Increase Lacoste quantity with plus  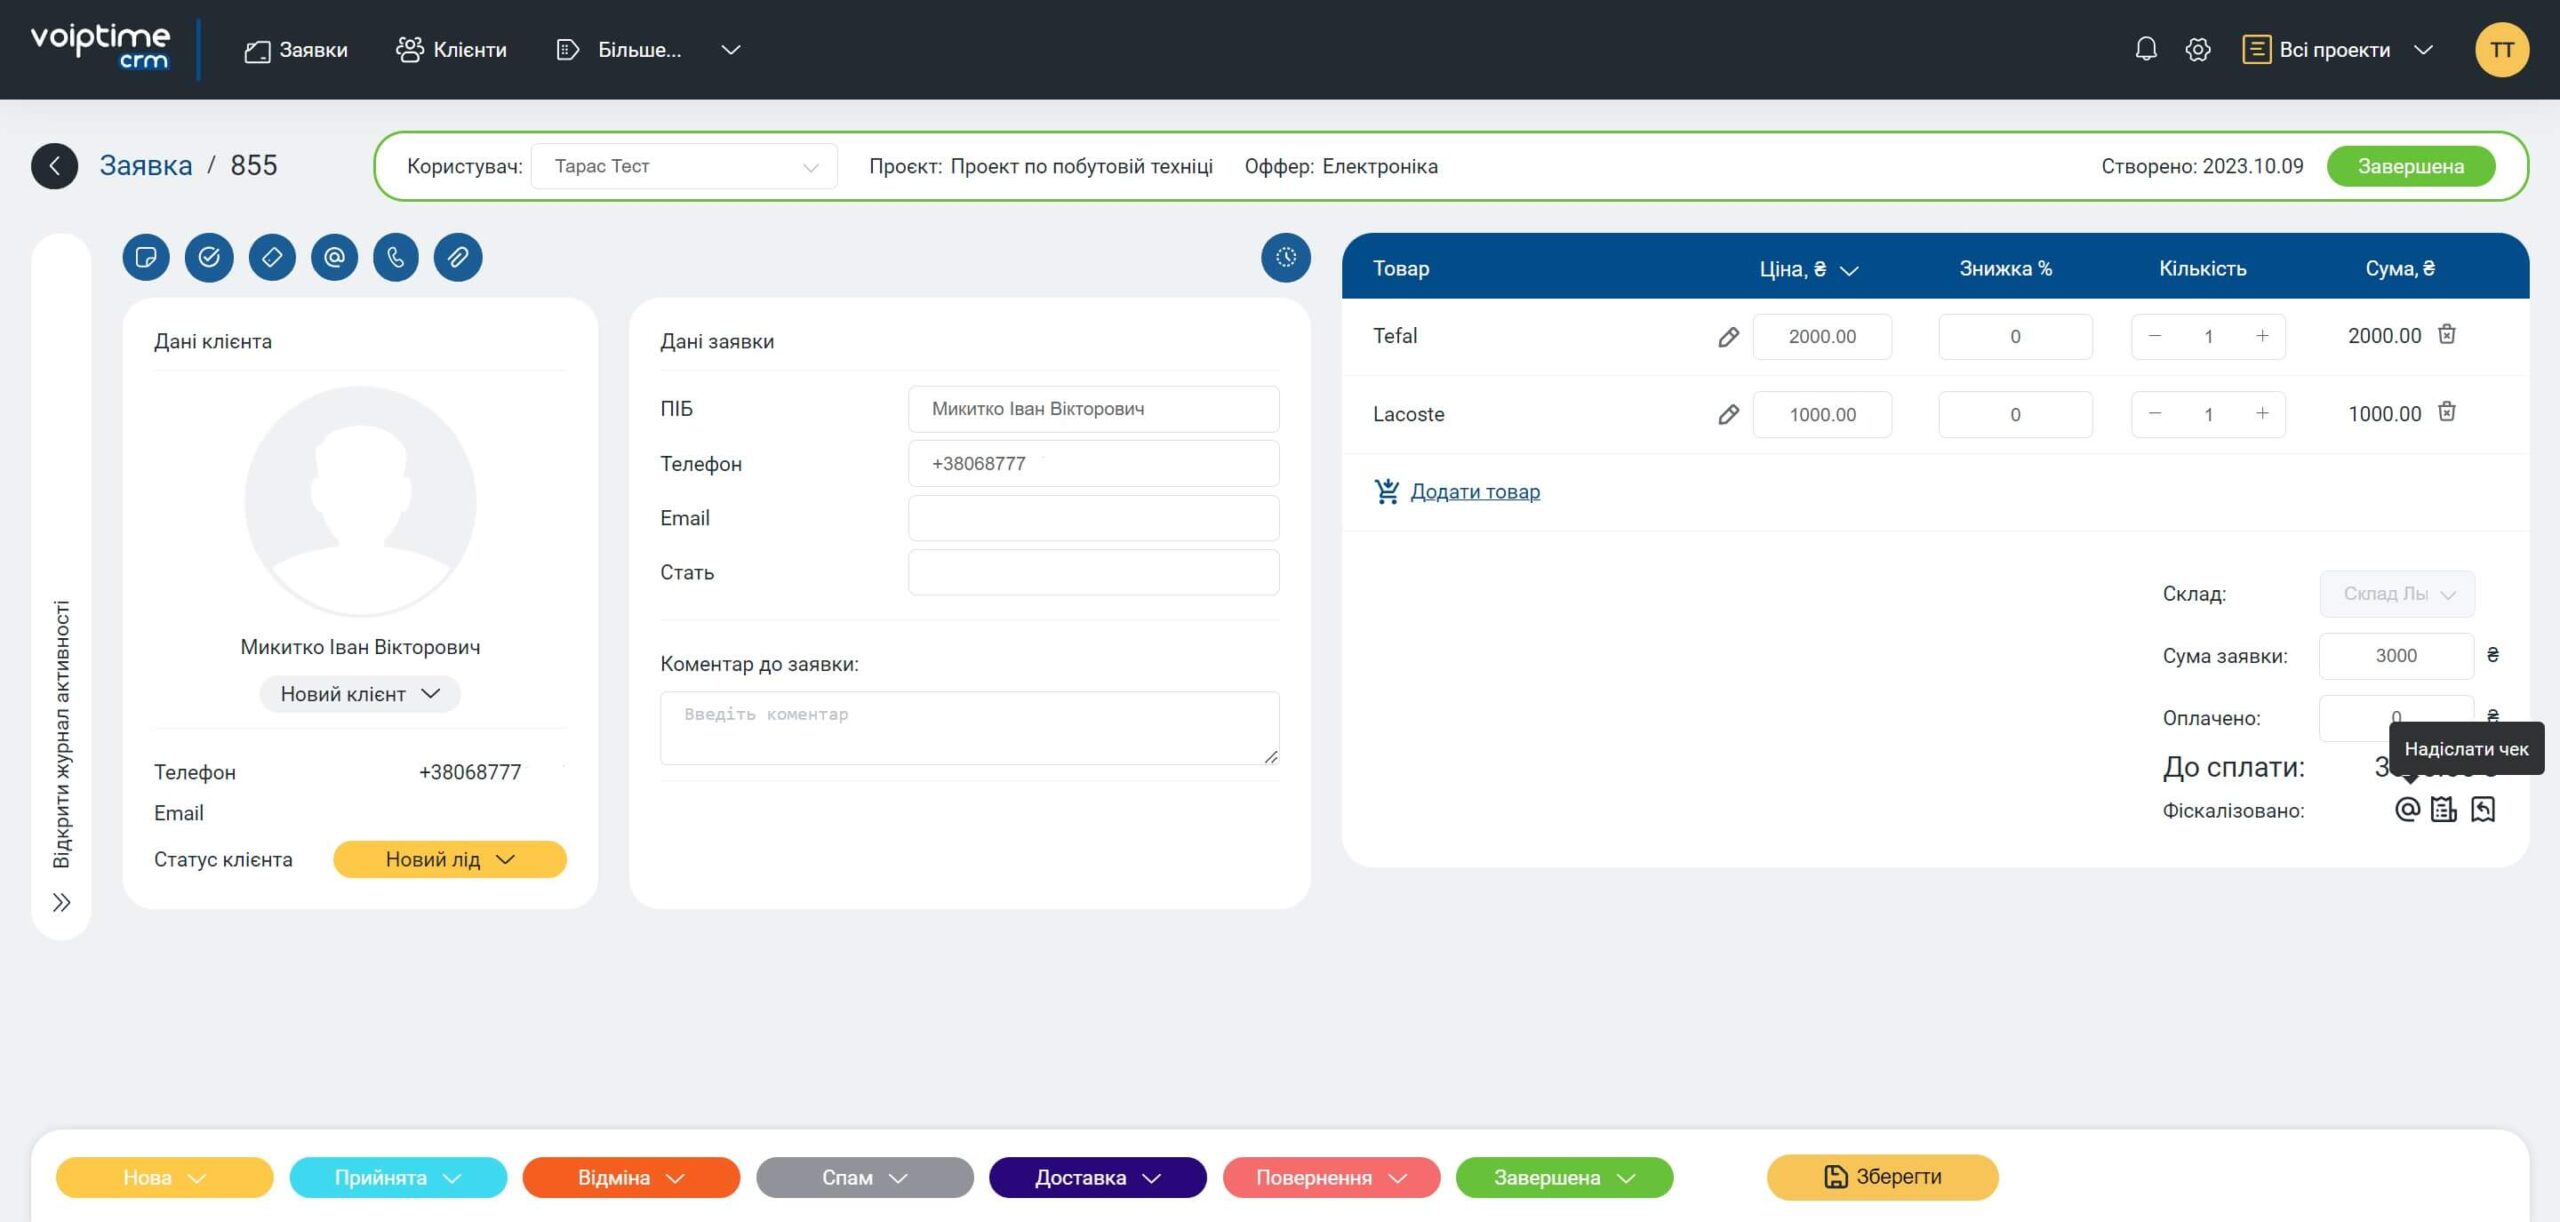(2262, 414)
